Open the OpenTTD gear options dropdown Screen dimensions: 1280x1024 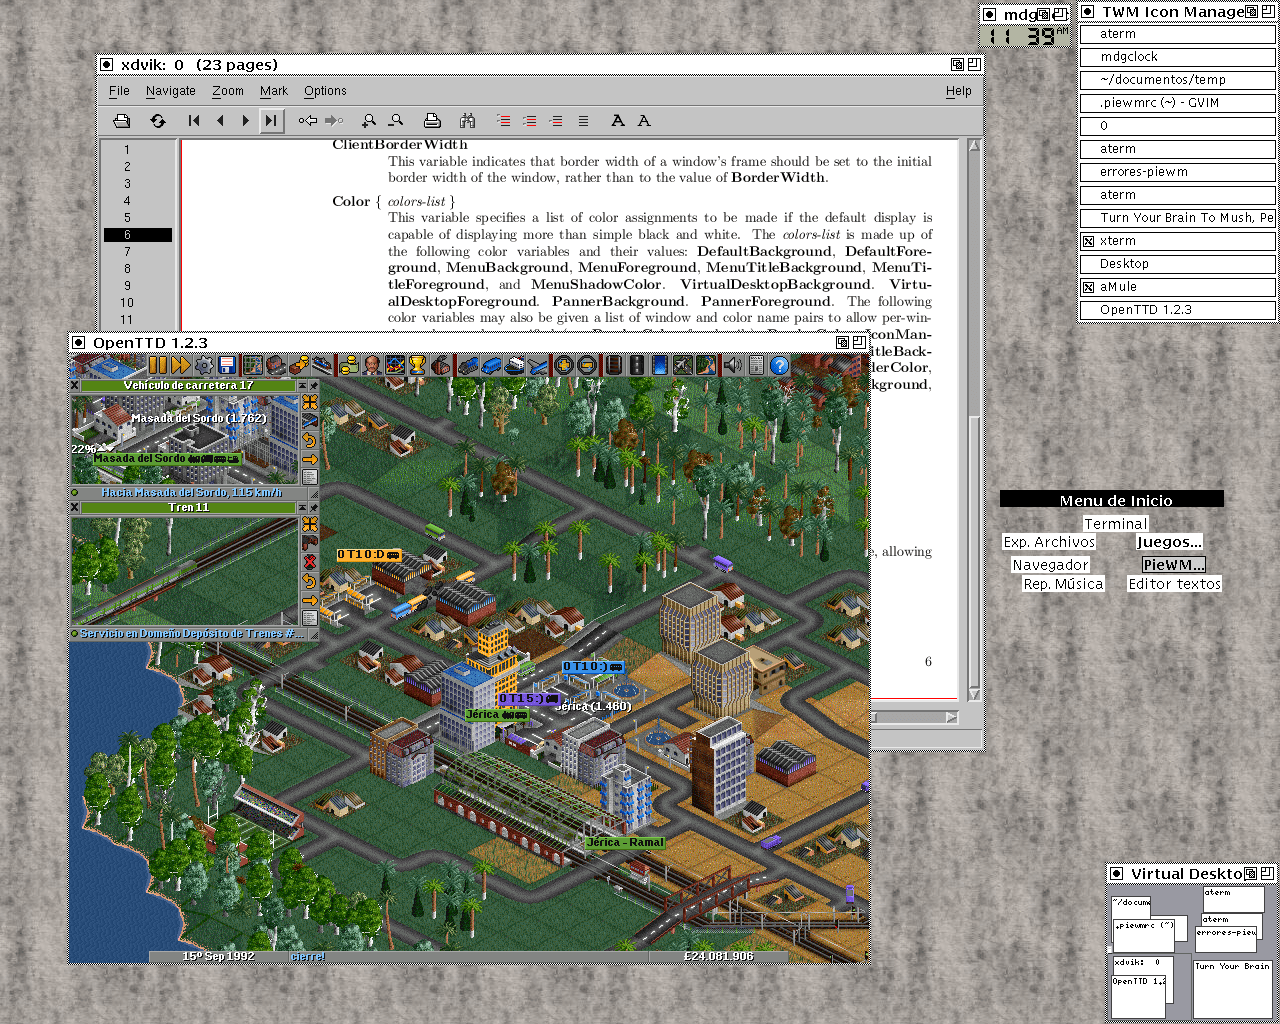click(x=204, y=366)
